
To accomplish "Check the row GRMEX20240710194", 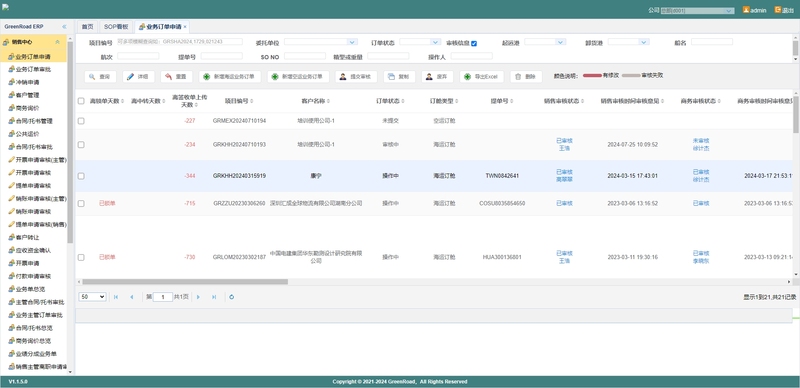I will click(81, 121).
